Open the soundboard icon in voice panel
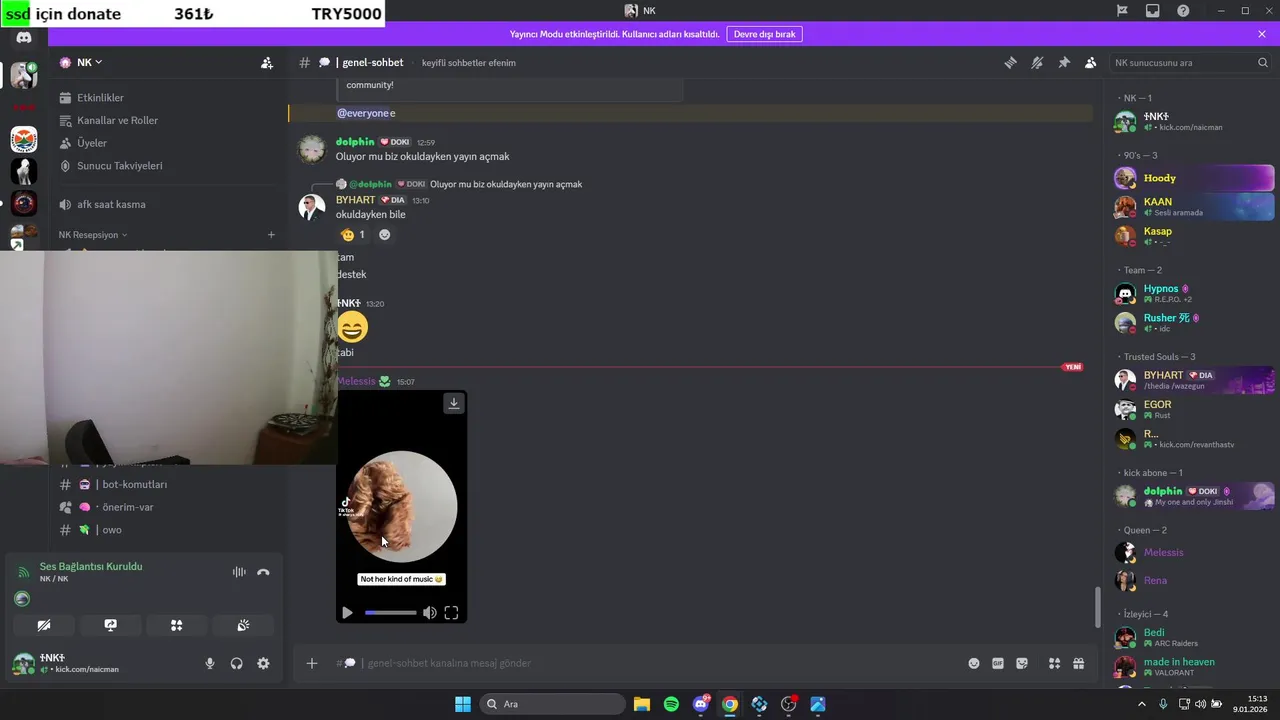Image resolution: width=1280 pixels, height=720 pixels. tap(243, 625)
